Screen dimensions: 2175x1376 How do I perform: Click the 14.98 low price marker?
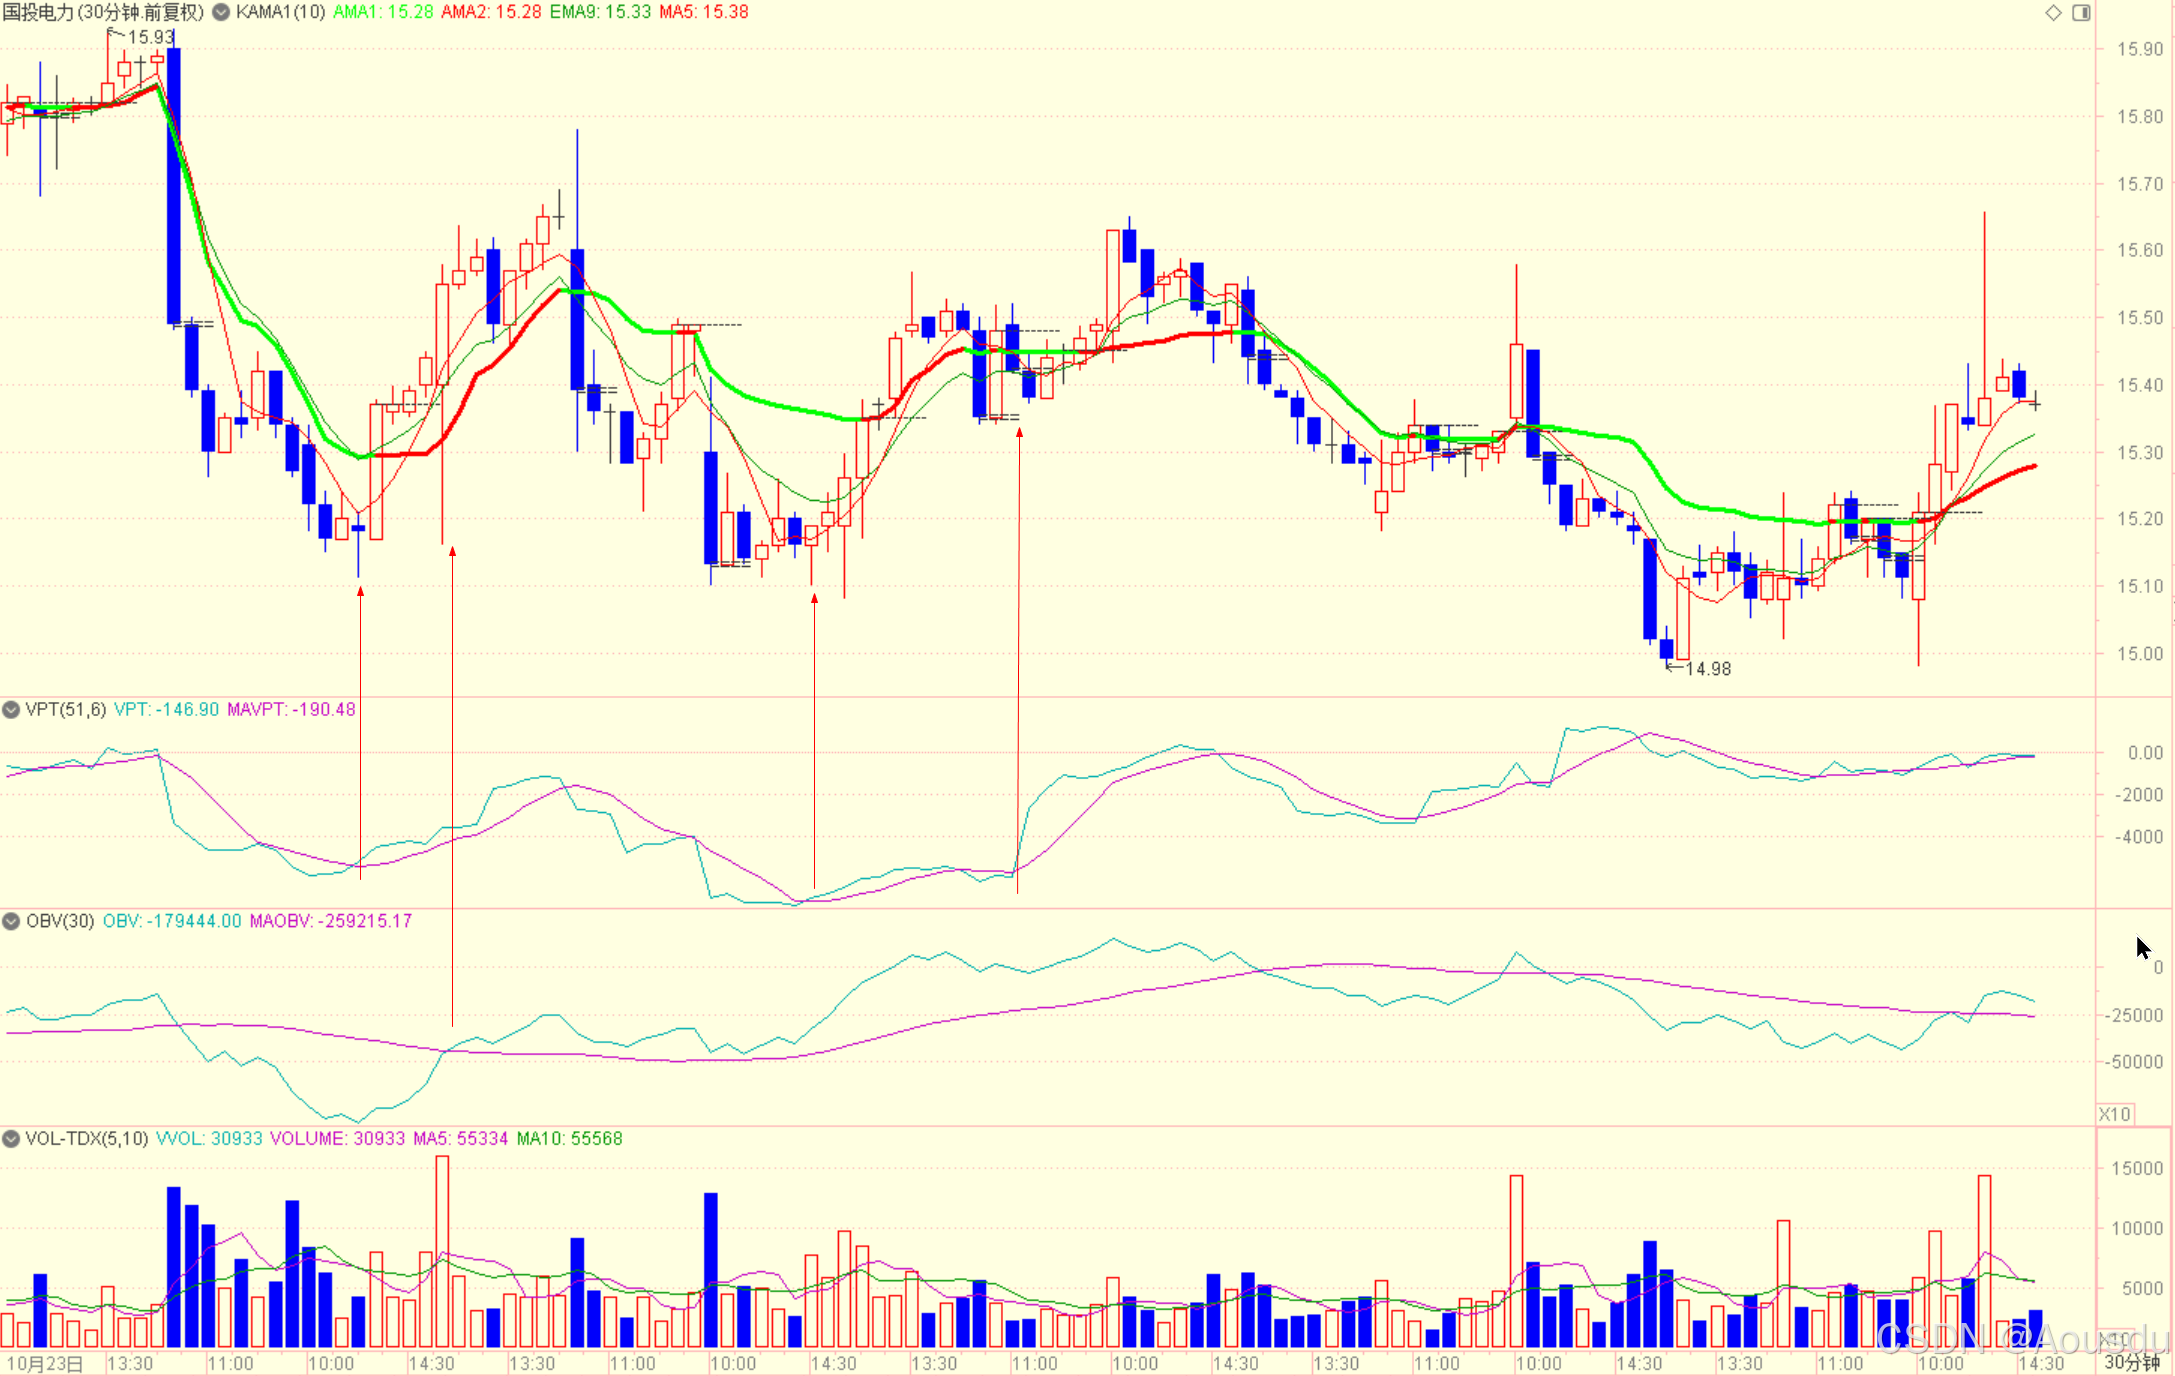click(x=1707, y=669)
